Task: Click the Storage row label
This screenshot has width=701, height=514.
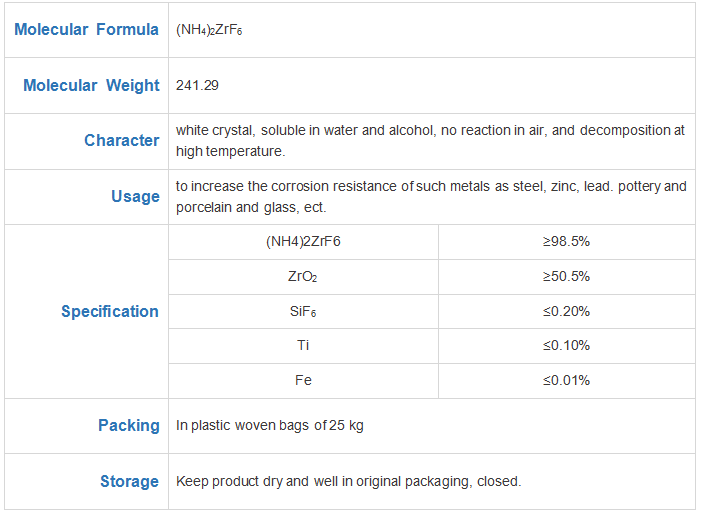Action: 129,481
